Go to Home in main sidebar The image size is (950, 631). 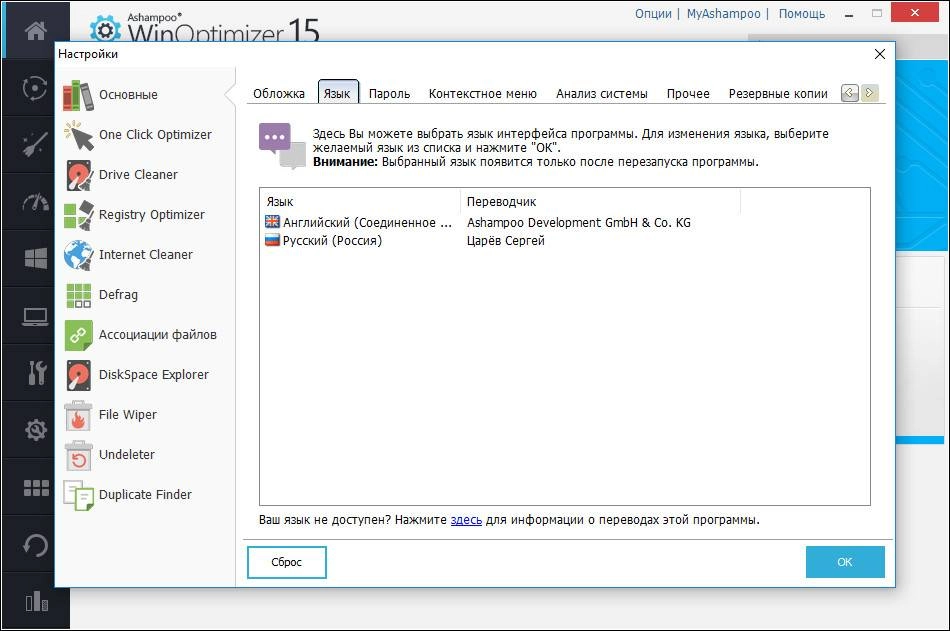pyautogui.click(x=35, y=30)
